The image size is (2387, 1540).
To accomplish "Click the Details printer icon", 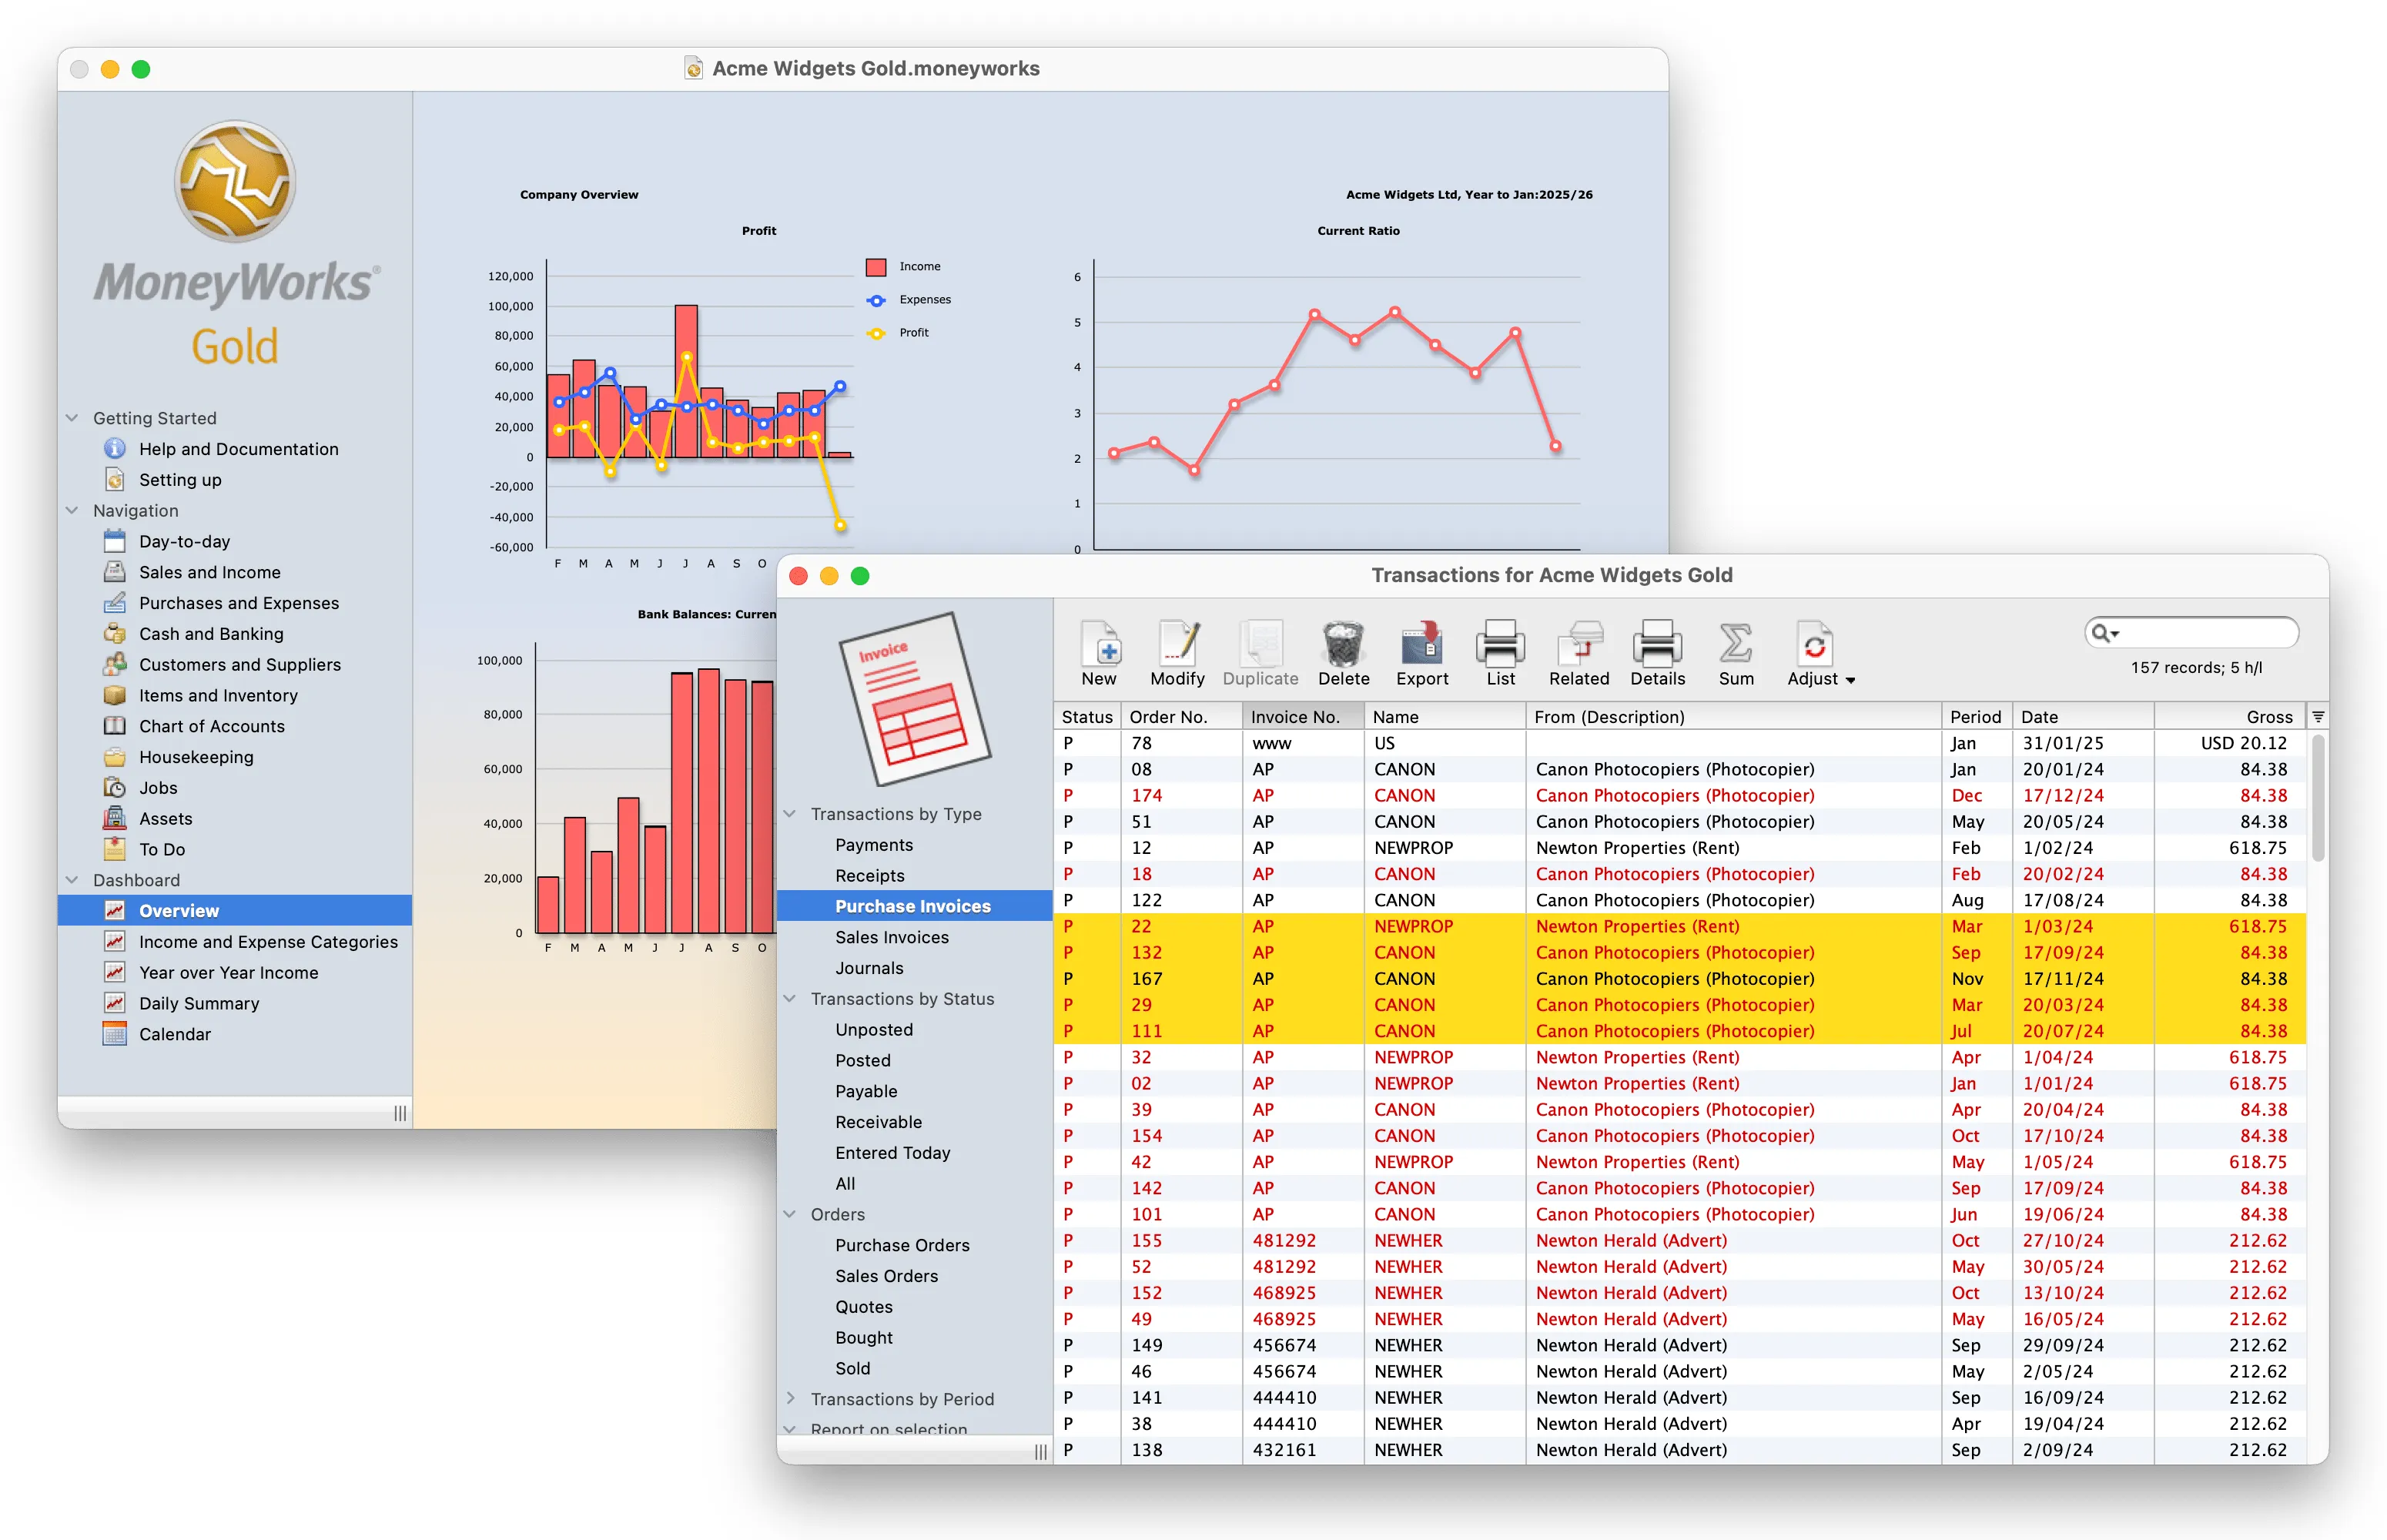I will (1657, 645).
